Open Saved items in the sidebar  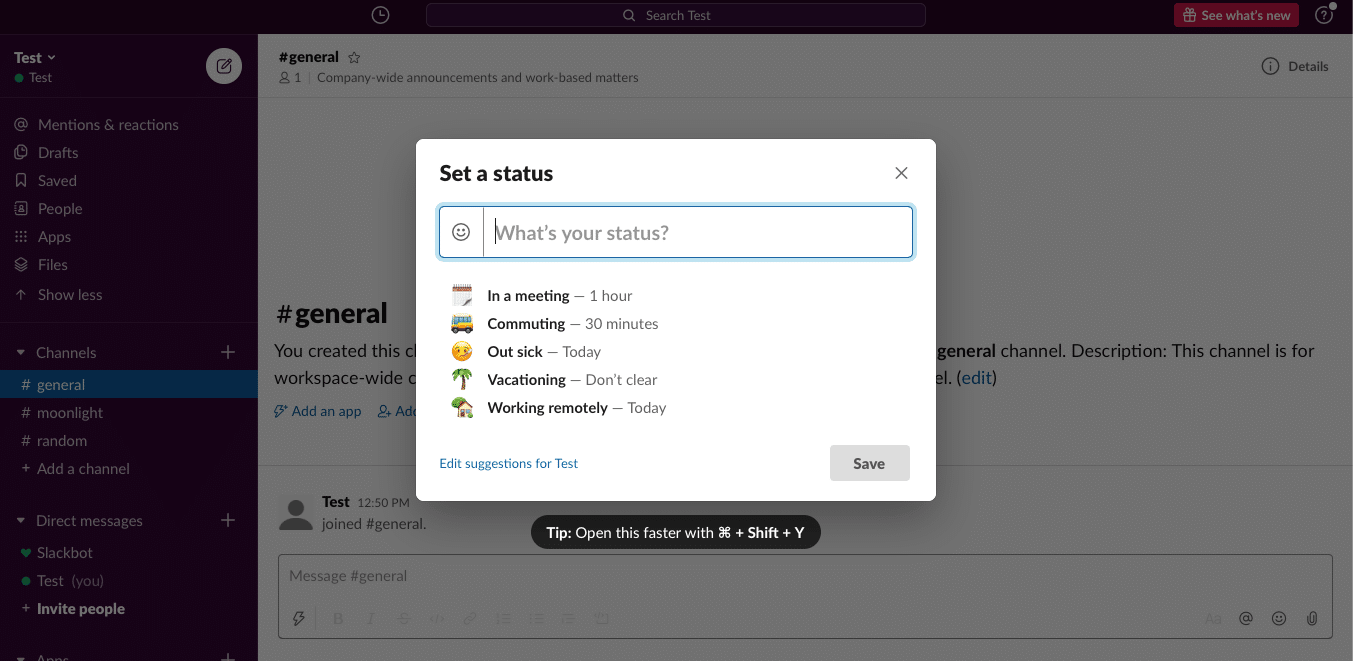(56, 181)
